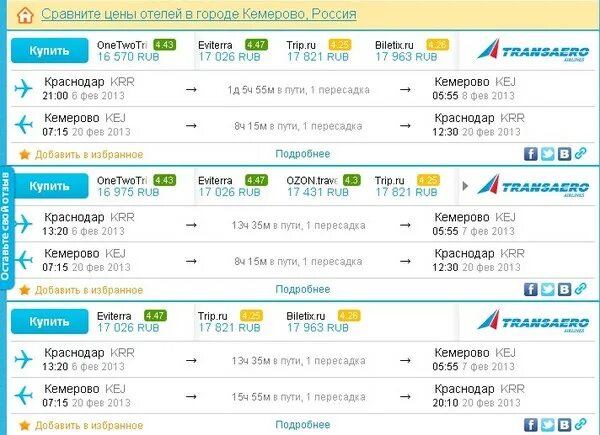Expand more agency offers arrow in second result

[465, 186]
